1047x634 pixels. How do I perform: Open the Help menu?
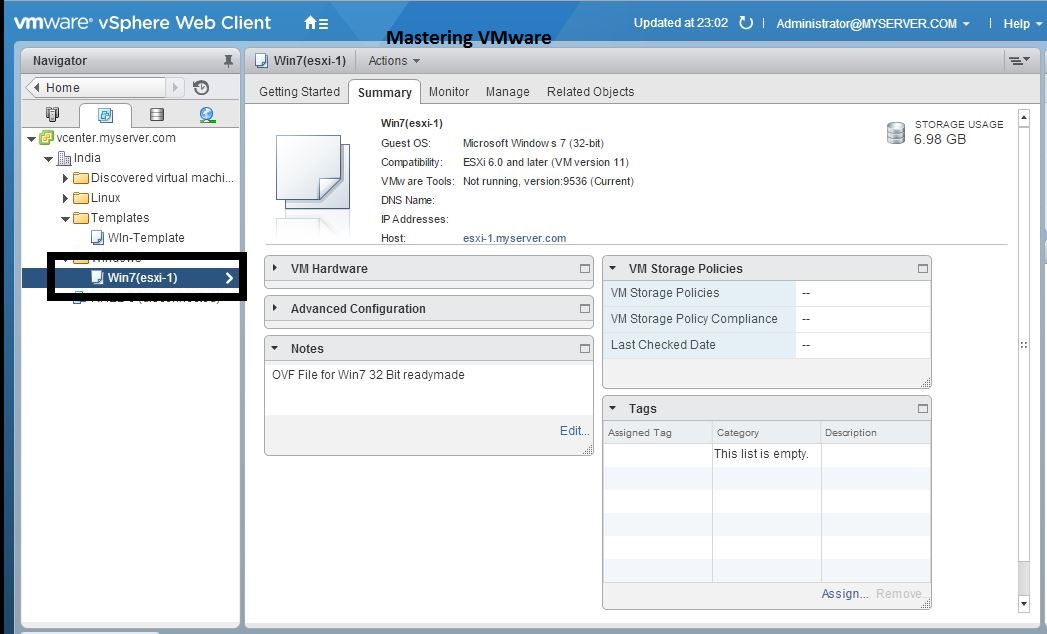[x=1022, y=23]
